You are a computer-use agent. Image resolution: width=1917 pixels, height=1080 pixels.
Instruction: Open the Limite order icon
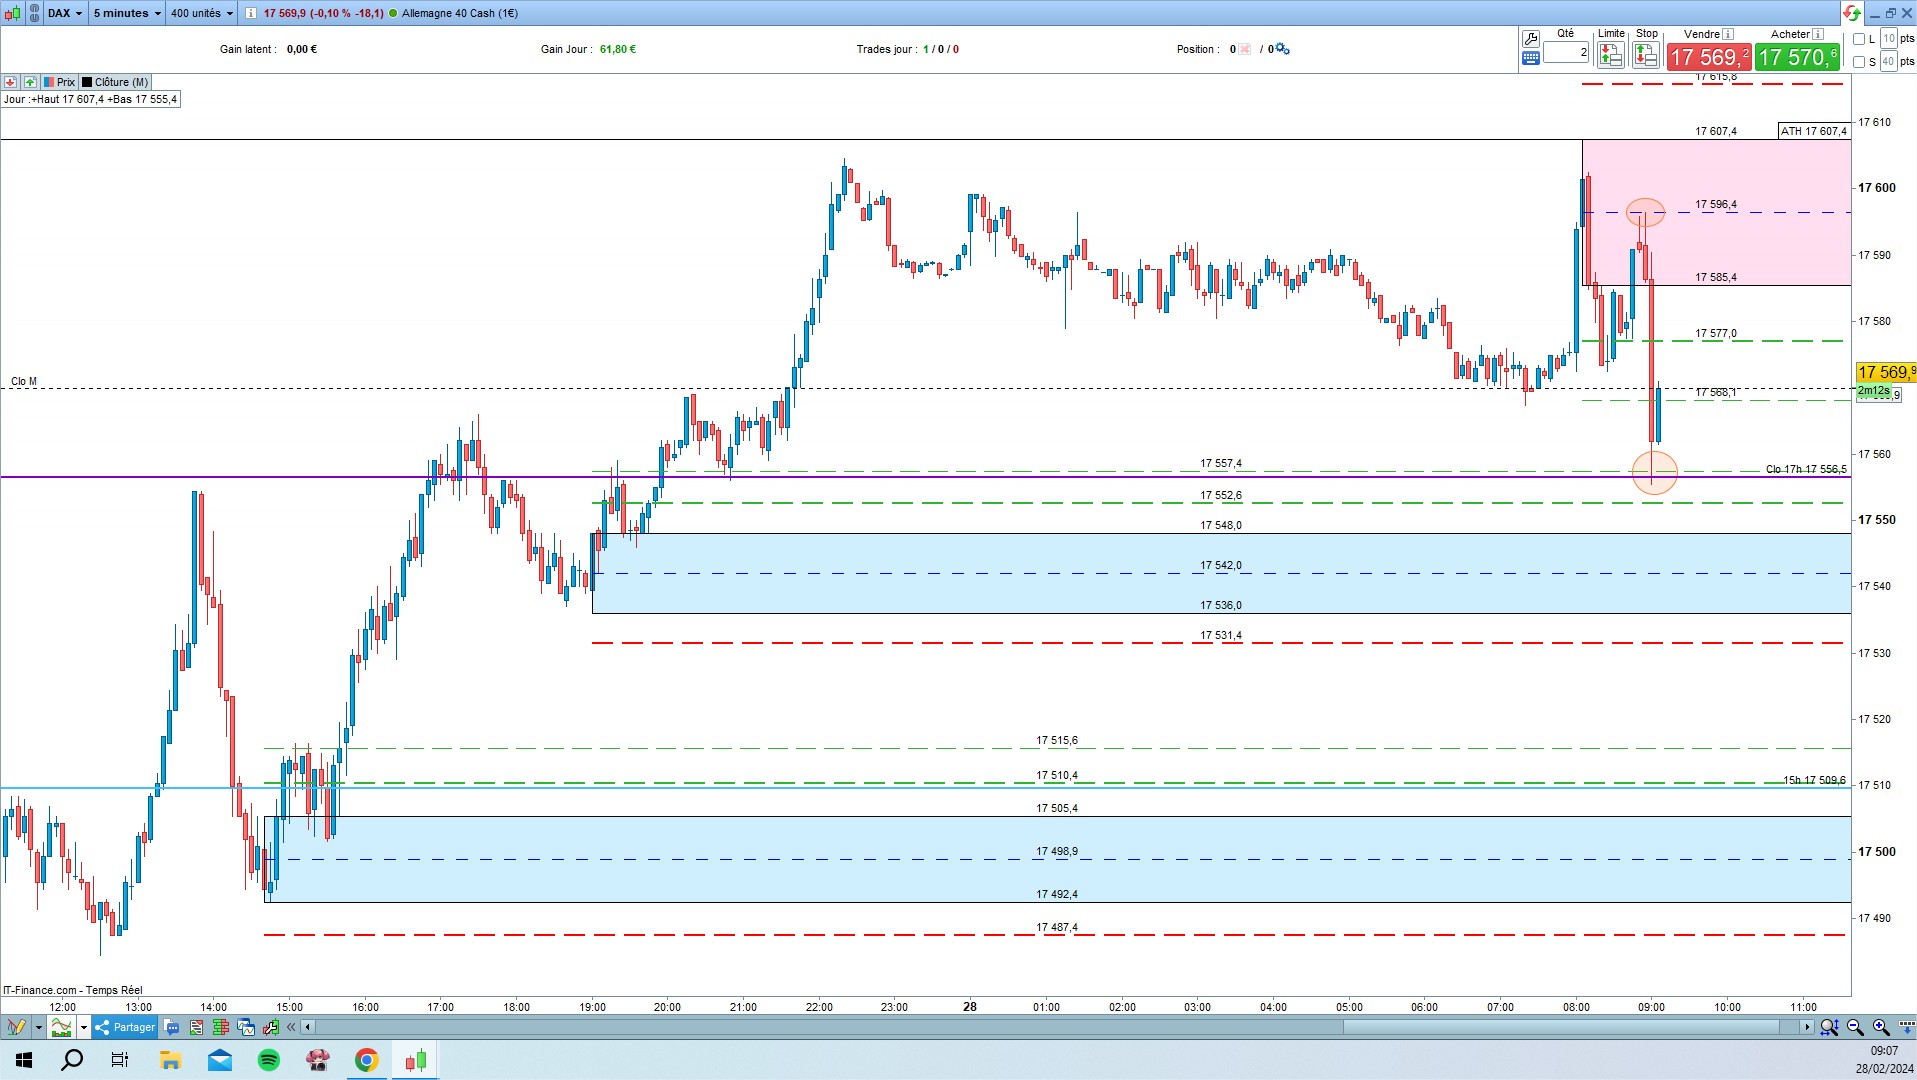(x=1610, y=56)
